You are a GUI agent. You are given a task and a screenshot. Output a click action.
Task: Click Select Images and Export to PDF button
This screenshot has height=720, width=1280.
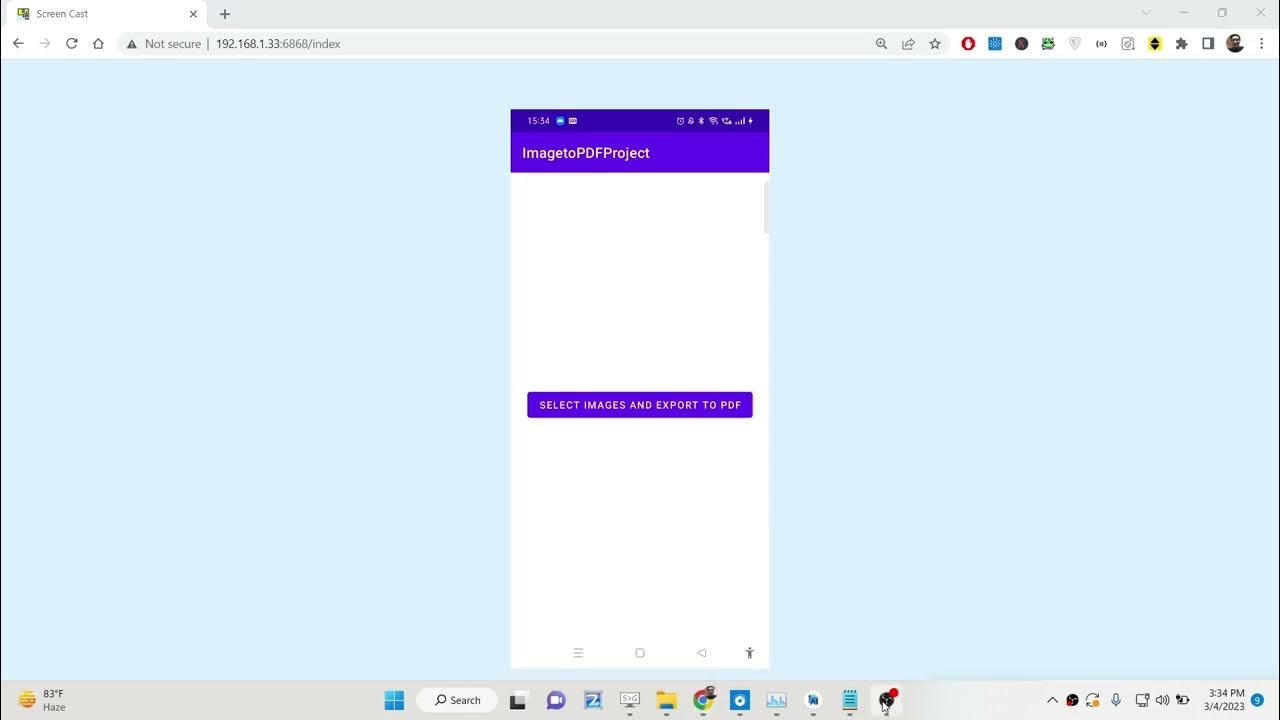click(x=639, y=405)
